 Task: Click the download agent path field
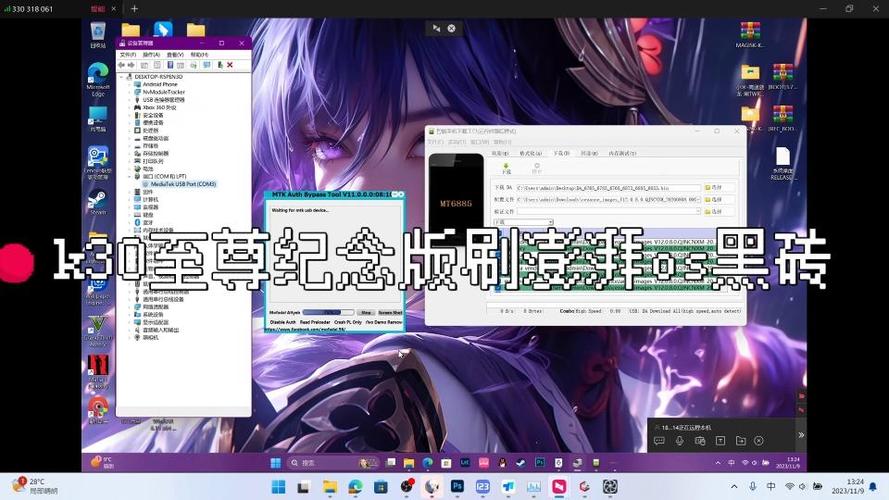pos(608,188)
